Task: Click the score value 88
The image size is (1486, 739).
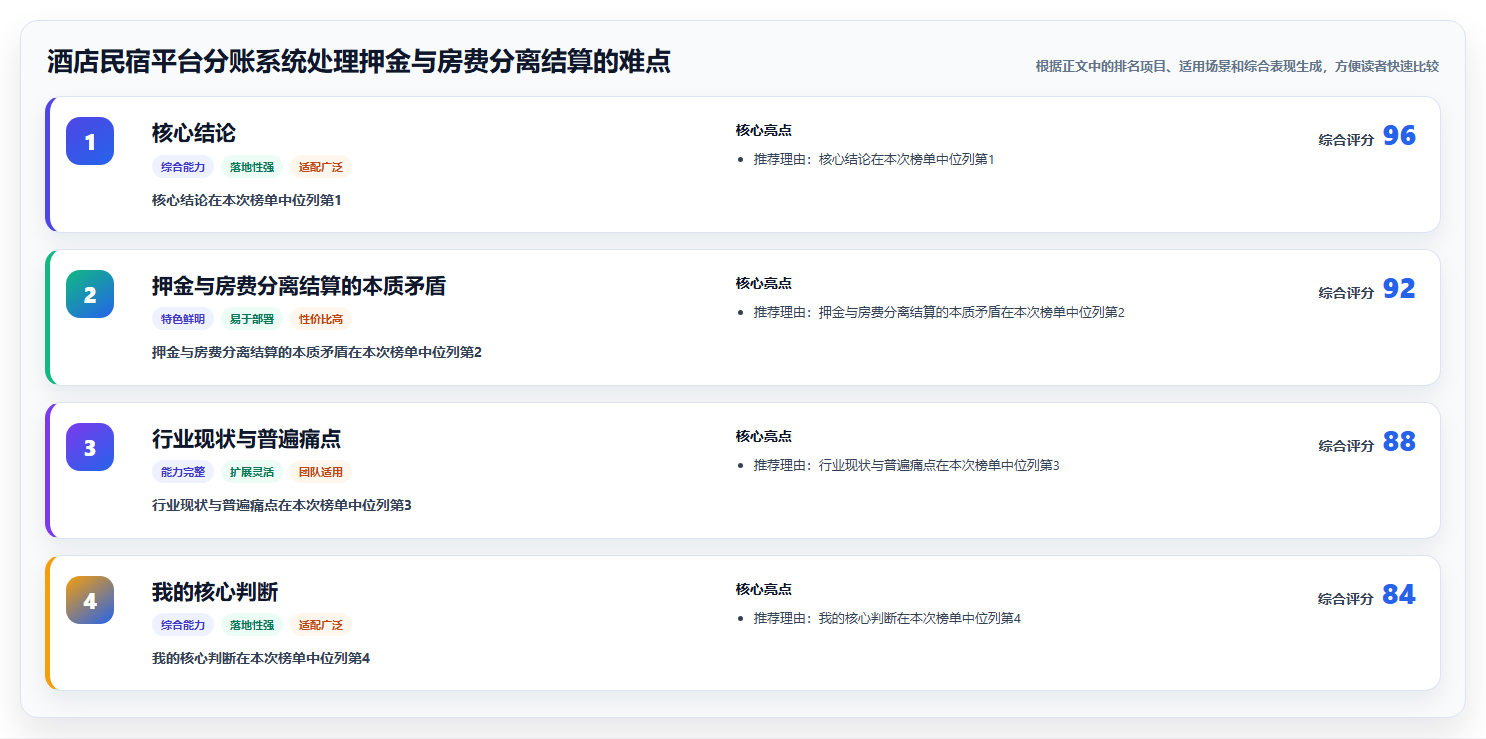Action: (x=1399, y=442)
